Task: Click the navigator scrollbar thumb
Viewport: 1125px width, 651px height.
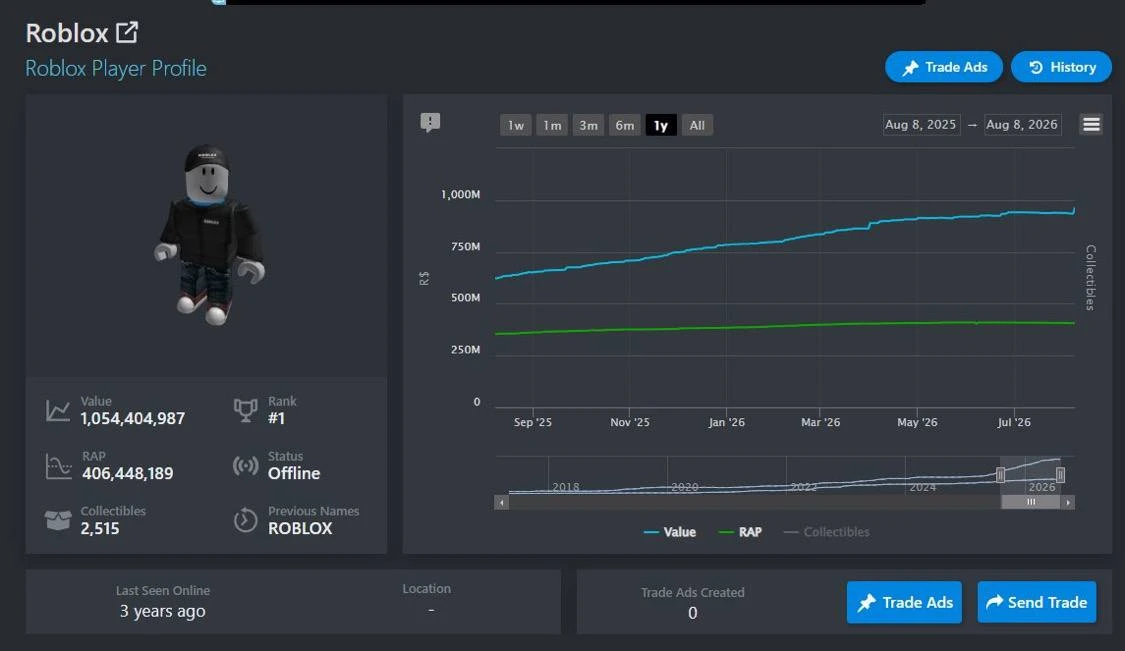Action: [x=1031, y=502]
